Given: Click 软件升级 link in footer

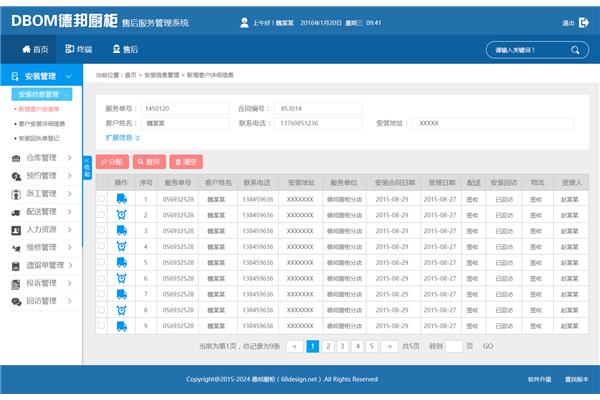Looking at the screenshot, I should click(540, 379).
